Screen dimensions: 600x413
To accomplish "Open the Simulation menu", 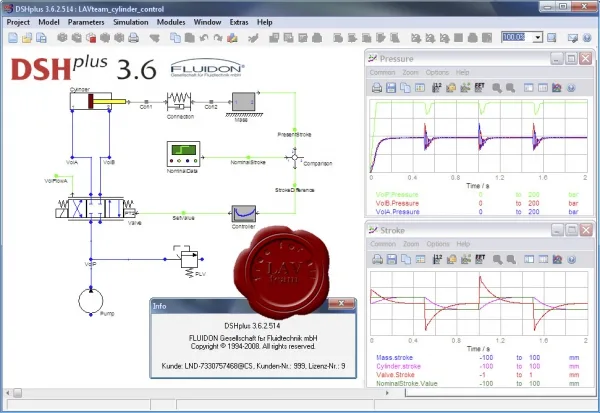I will tap(130, 22).
